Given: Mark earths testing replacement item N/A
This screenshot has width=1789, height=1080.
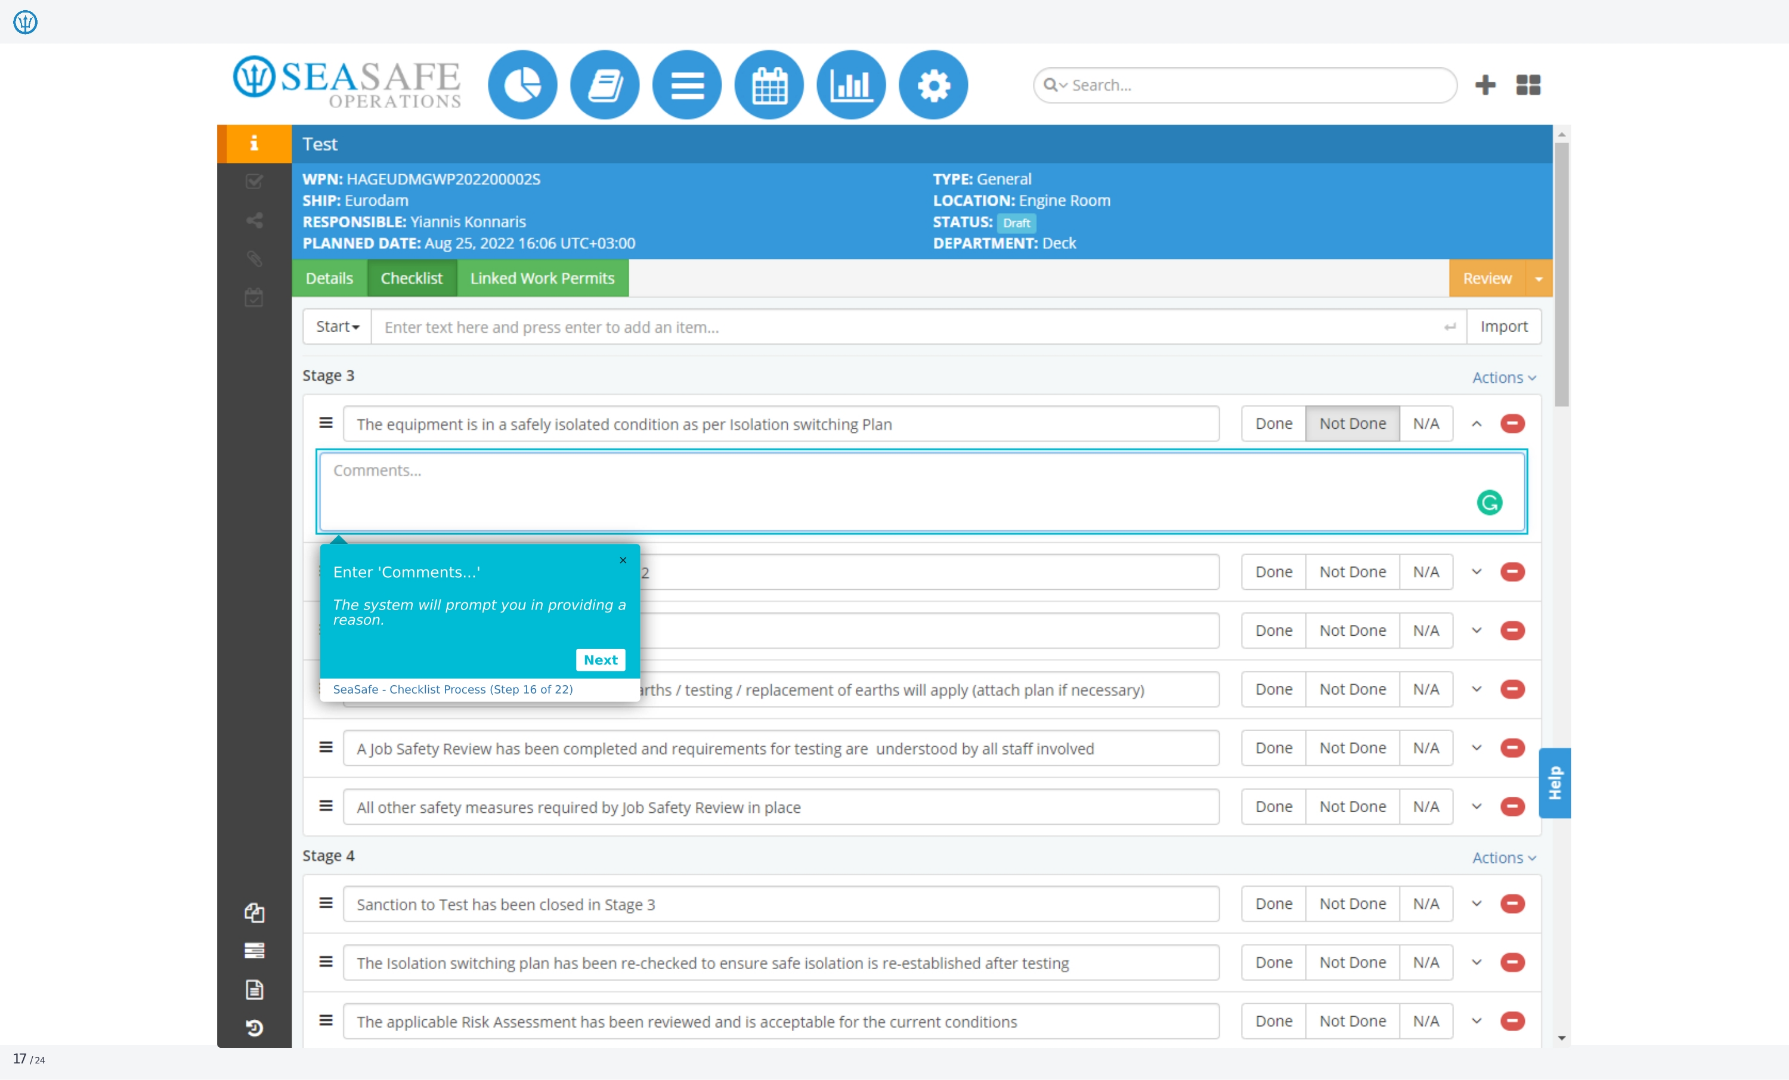Looking at the screenshot, I should pos(1426,689).
